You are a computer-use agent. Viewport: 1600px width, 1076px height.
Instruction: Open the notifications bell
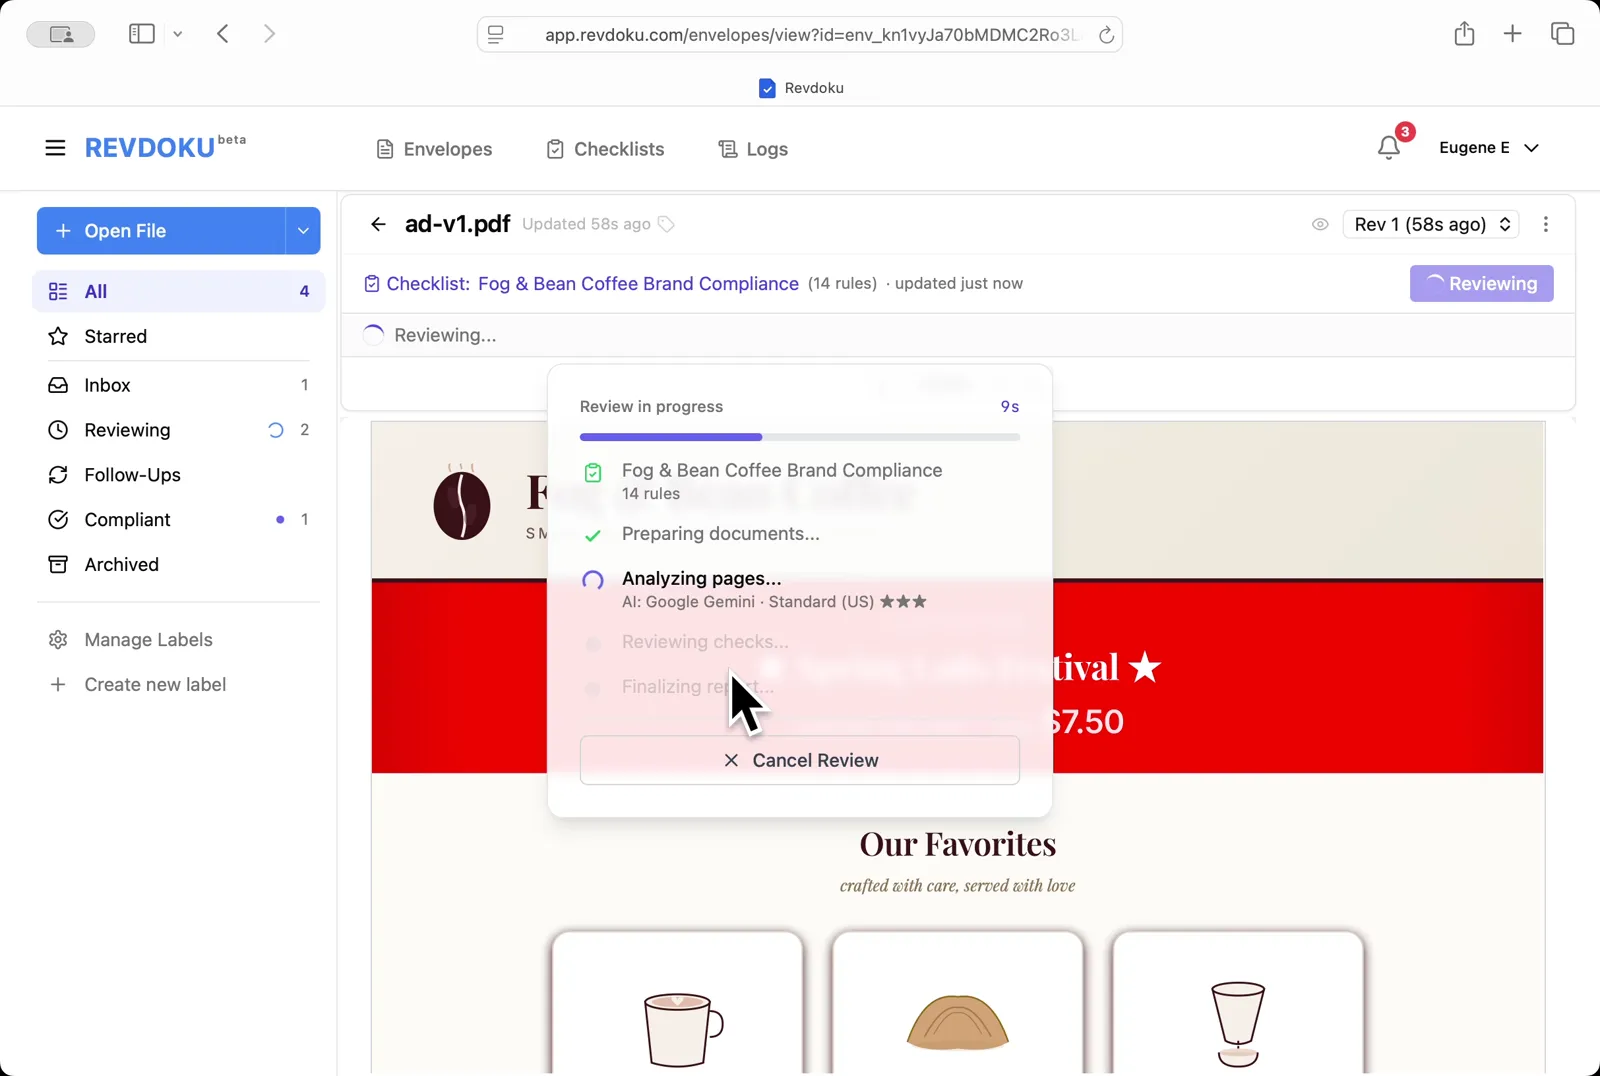coord(1389,147)
